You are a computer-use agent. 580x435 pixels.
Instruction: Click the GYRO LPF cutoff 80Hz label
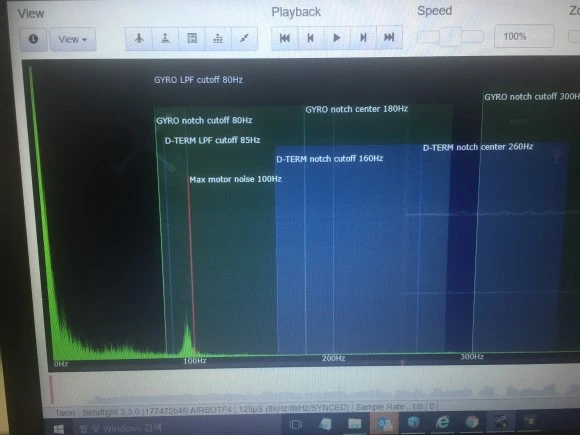click(198, 80)
